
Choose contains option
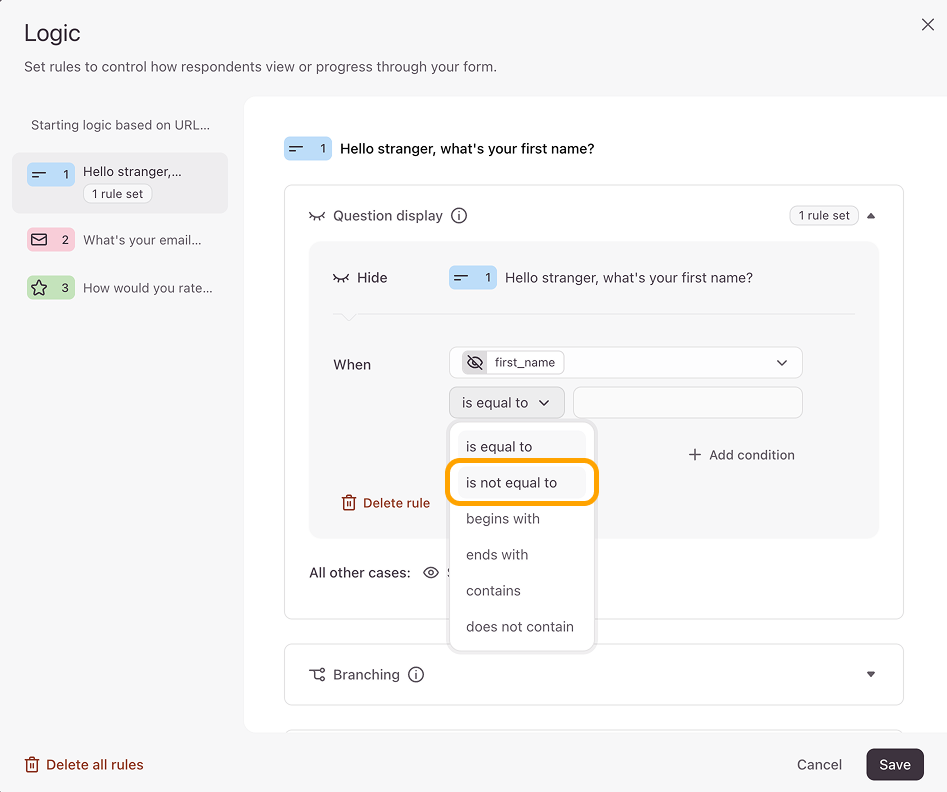click(522, 590)
